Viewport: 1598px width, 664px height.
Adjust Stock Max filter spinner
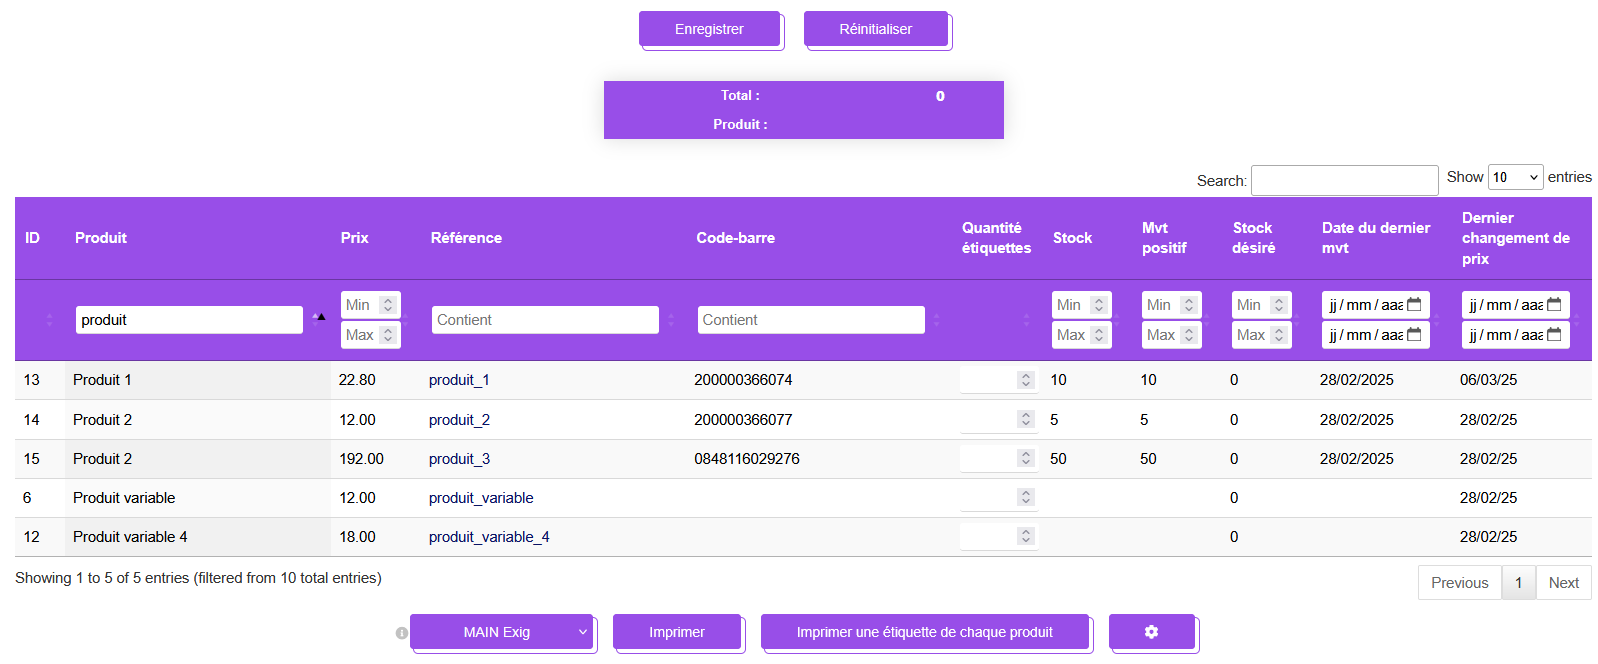click(x=1099, y=335)
